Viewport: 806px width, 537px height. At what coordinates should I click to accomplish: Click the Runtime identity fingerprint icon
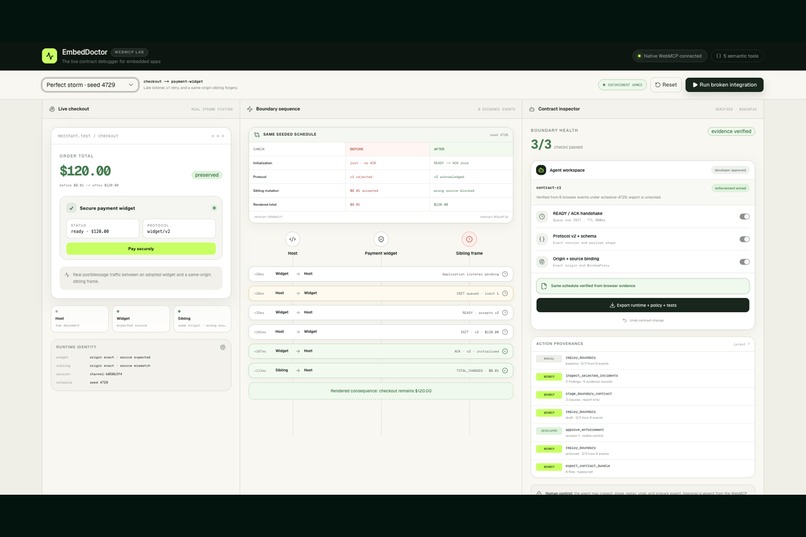tap(223, 347)
